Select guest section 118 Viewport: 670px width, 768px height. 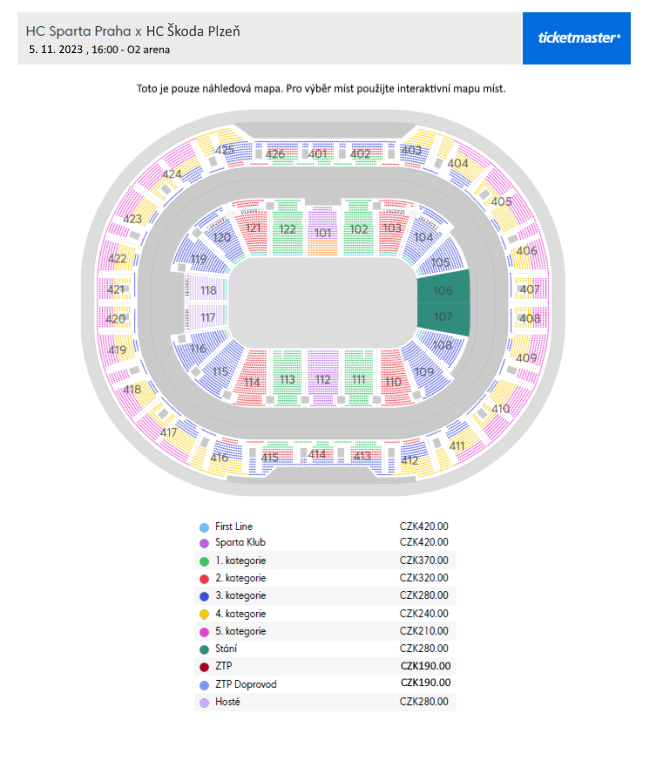click(208, 290)
